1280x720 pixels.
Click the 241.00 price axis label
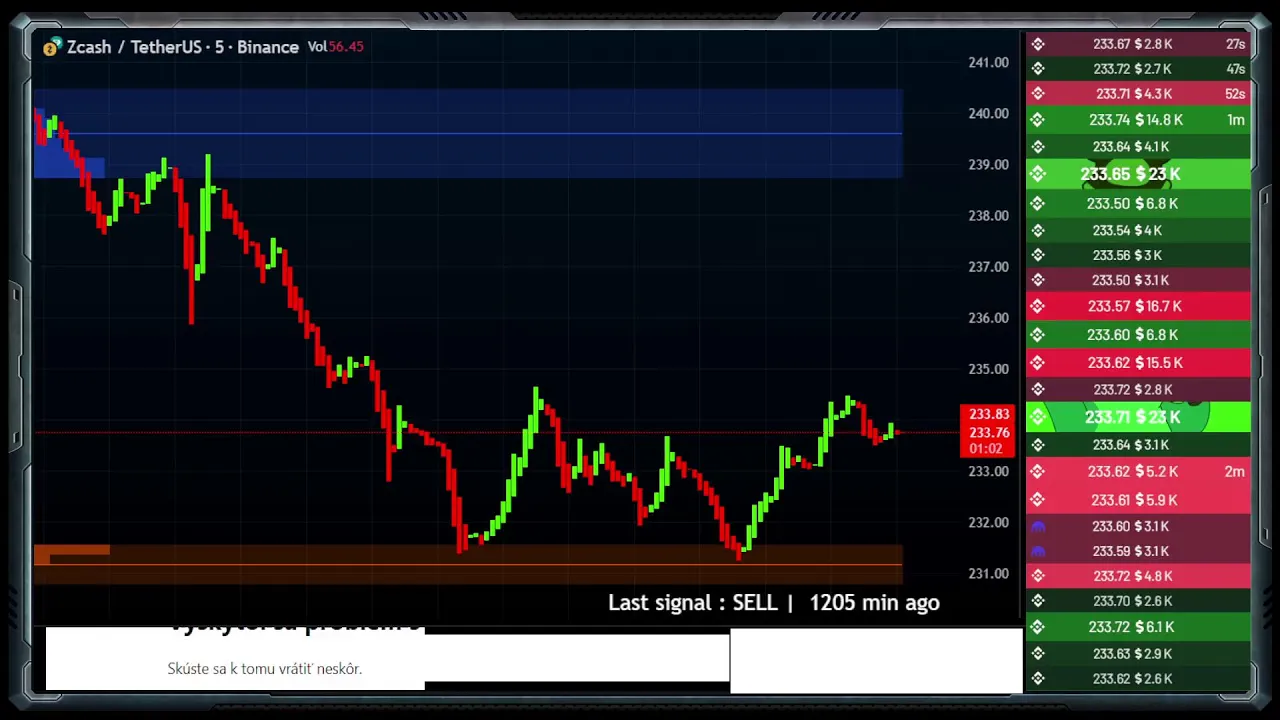pyautogui.click(x=988, y=62)
